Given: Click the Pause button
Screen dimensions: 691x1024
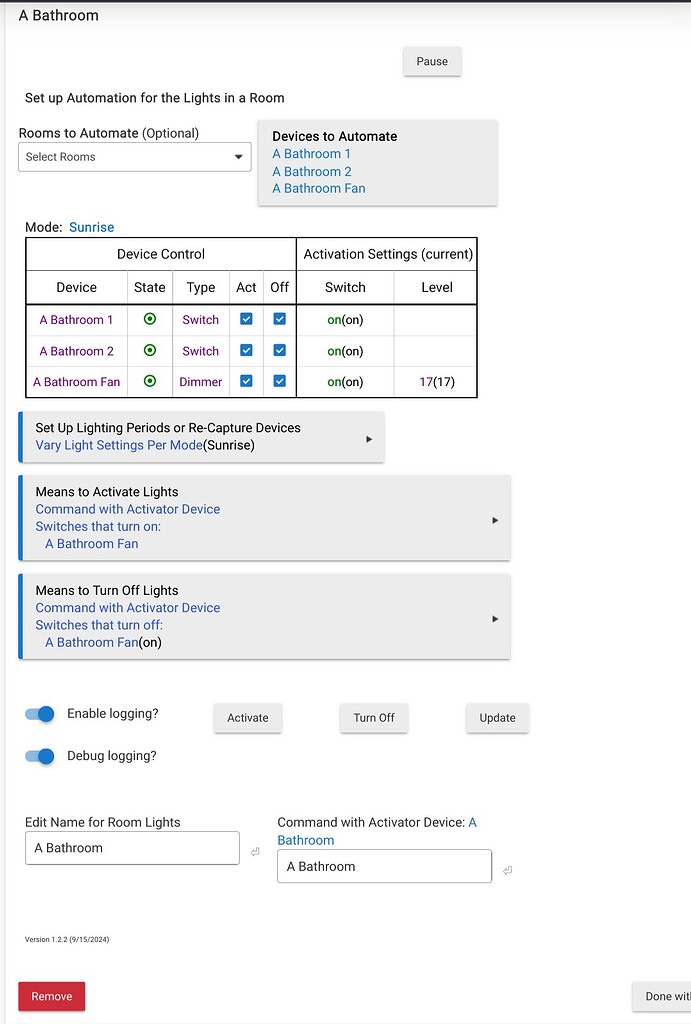Looking at the screenshot, I should tap(431, 61).
